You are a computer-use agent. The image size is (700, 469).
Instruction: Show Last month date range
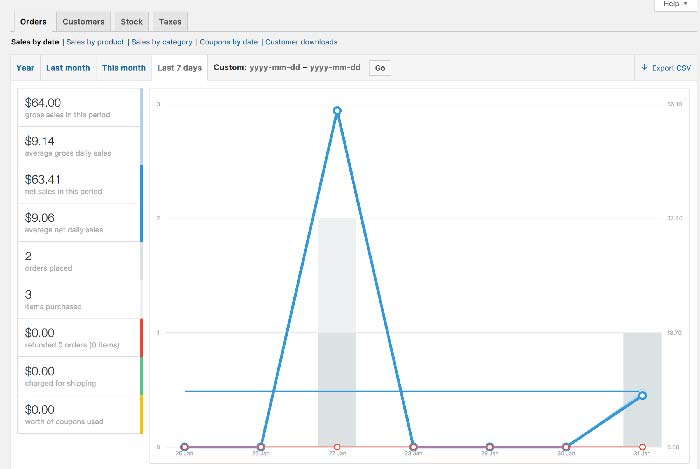tap(68, 68)
